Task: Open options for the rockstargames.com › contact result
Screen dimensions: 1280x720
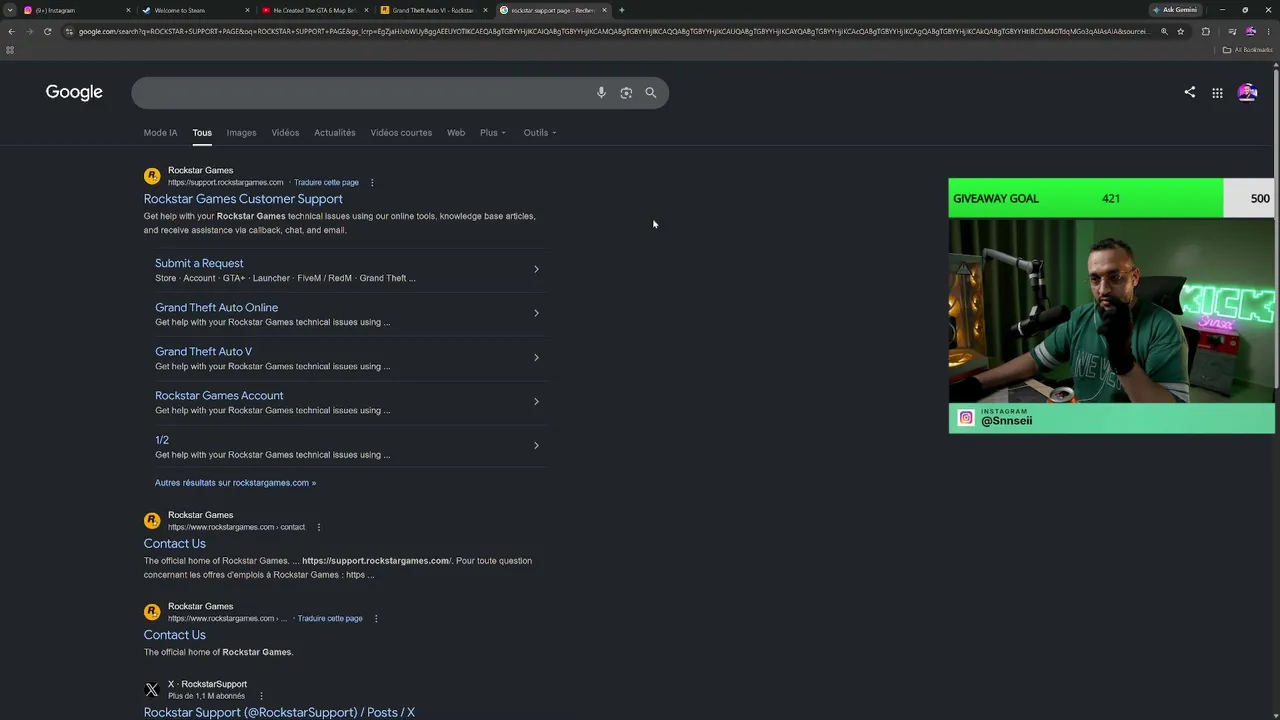Action: [319, 527]
